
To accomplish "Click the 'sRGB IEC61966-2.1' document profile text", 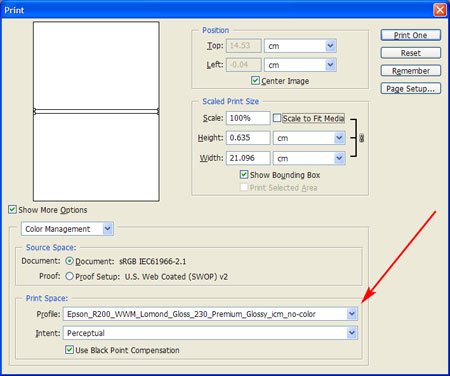I will click(153, 261).
